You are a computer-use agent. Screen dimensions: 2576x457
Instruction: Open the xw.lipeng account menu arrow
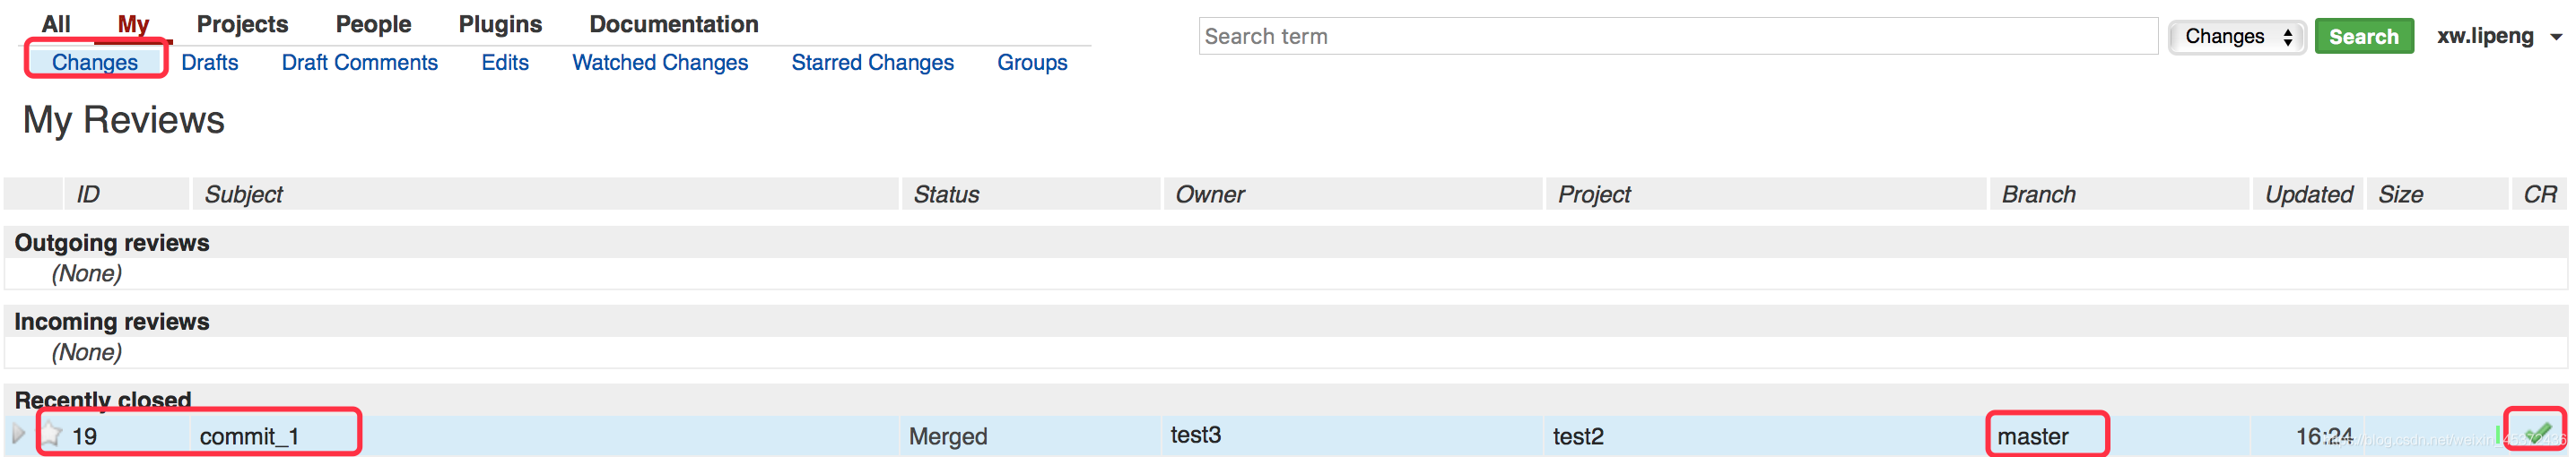pyautogui.click(x=2555, y=37)
